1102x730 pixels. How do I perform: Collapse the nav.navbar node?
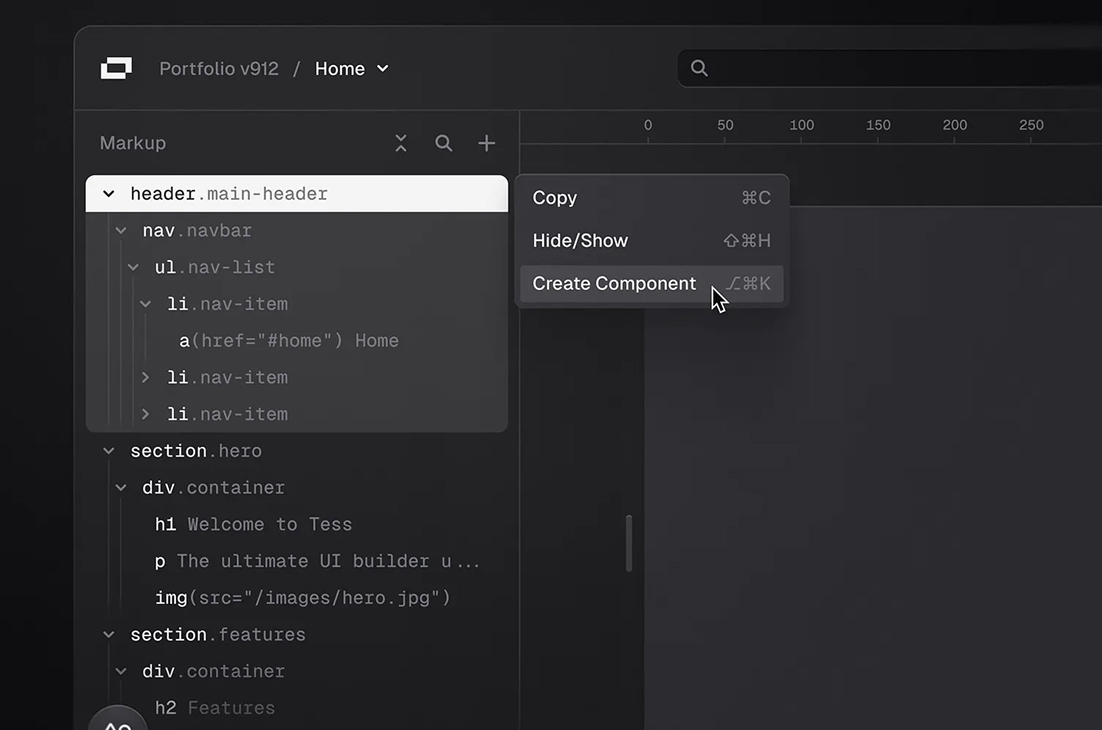[x=121, y=230]
